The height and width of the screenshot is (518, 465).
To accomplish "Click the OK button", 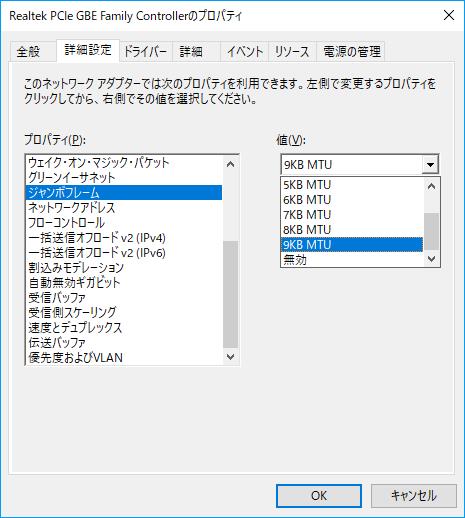I will 319,496.
